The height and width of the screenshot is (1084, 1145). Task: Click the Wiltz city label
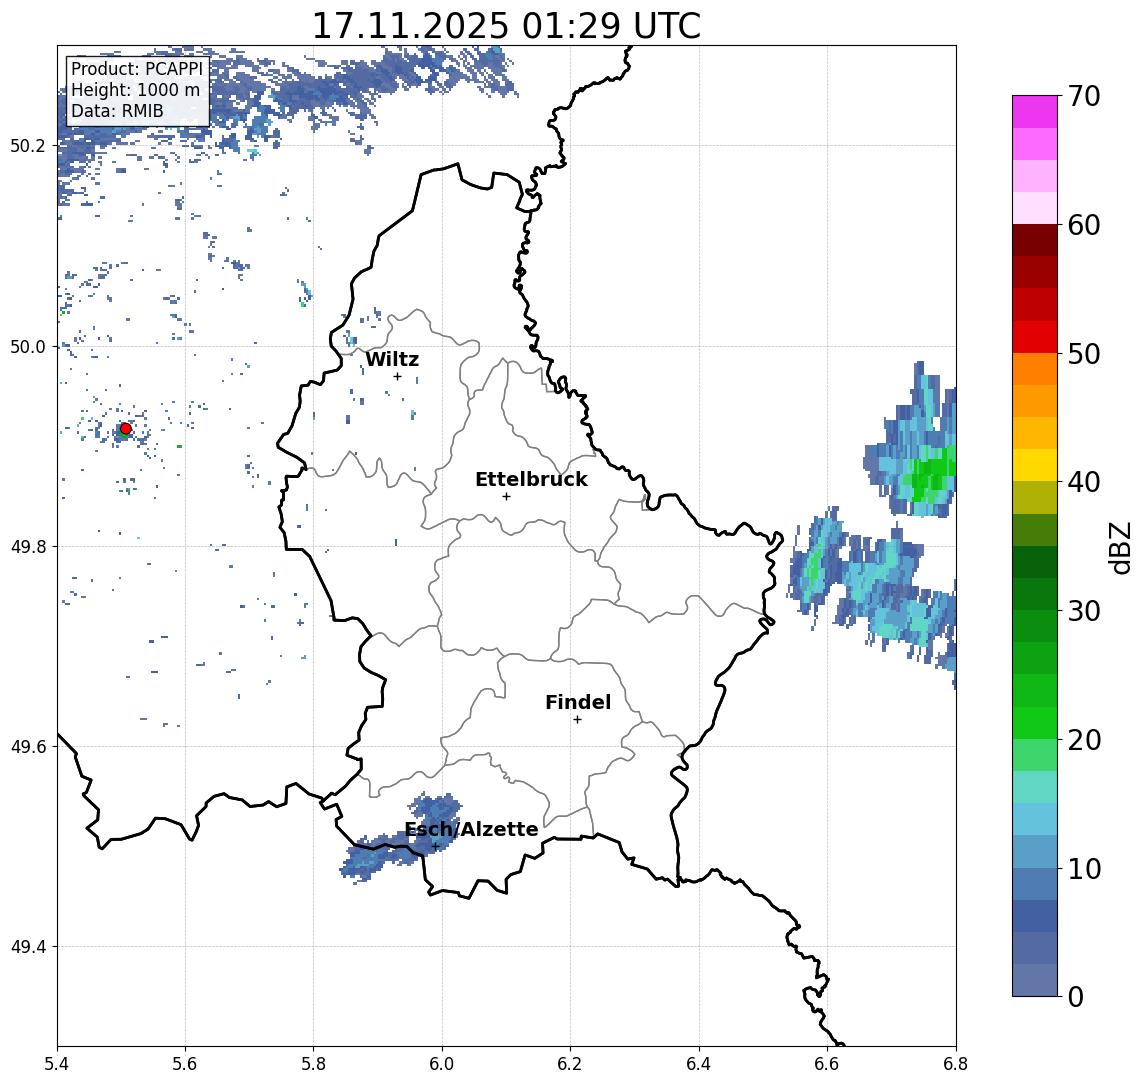click(392, 359)
